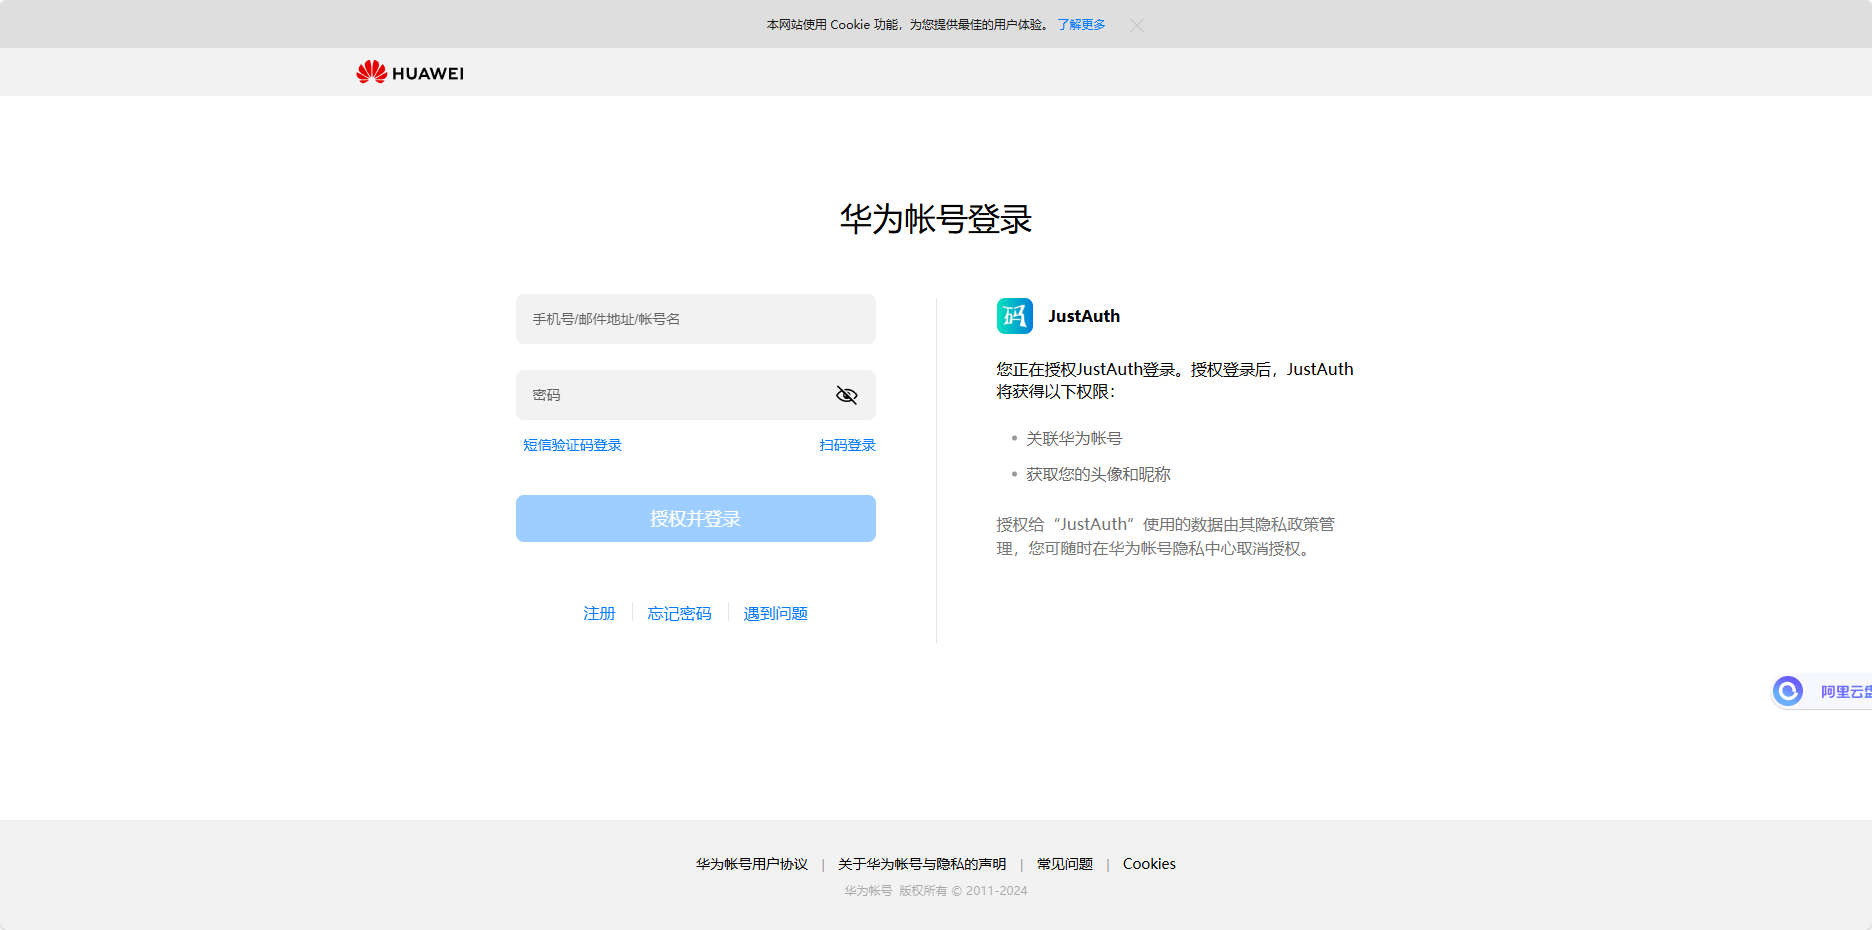Open the 了解更多 cookie link
Screen dimensions: 1872x930
point(1081,25)
